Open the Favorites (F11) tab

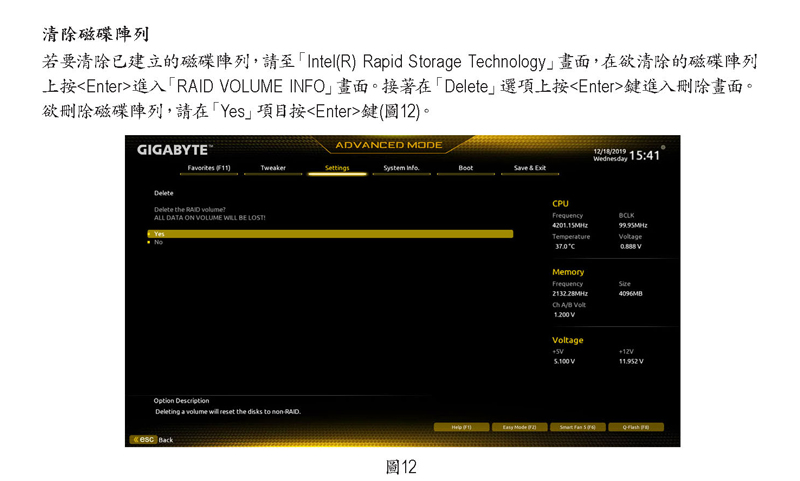coord(209,168)
